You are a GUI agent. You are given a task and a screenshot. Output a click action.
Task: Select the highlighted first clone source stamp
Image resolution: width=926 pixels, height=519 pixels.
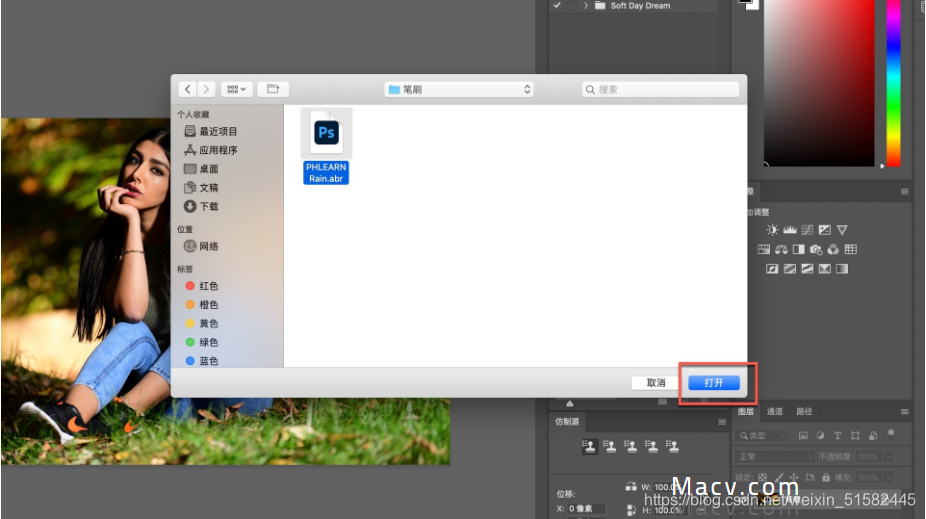589,446
